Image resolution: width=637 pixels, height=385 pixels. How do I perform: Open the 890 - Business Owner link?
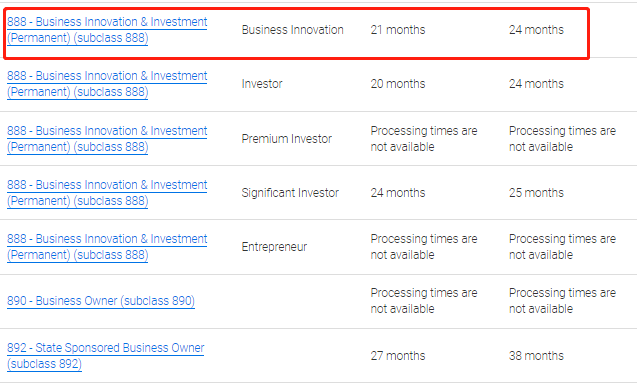tap(101, 301)
